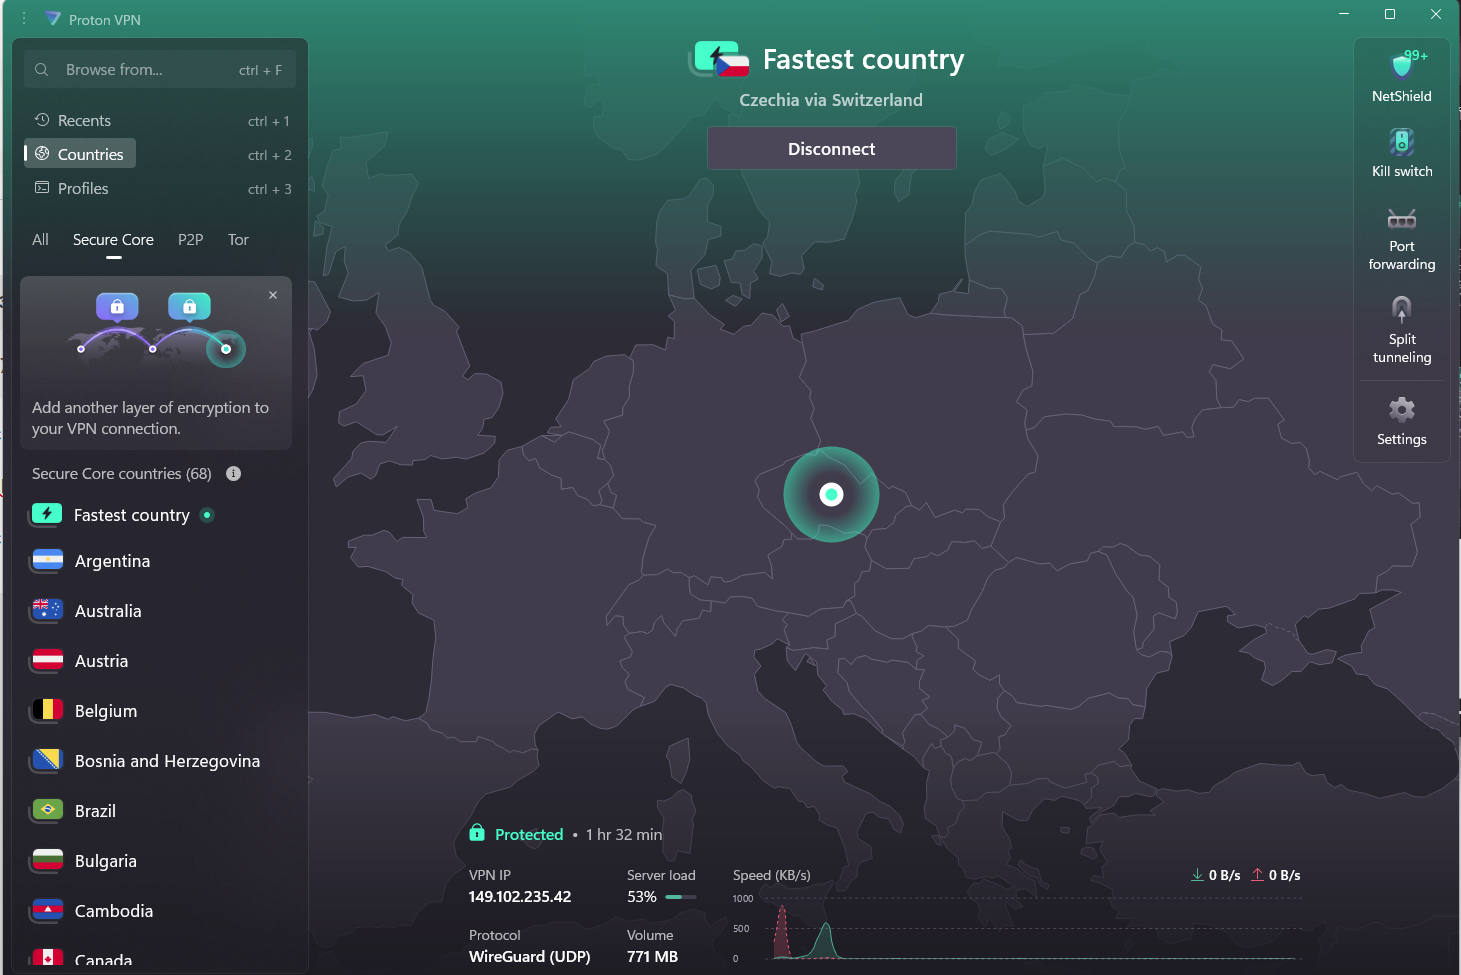
Task: Click the Belgium flag icon
Action: coord(47,711)
